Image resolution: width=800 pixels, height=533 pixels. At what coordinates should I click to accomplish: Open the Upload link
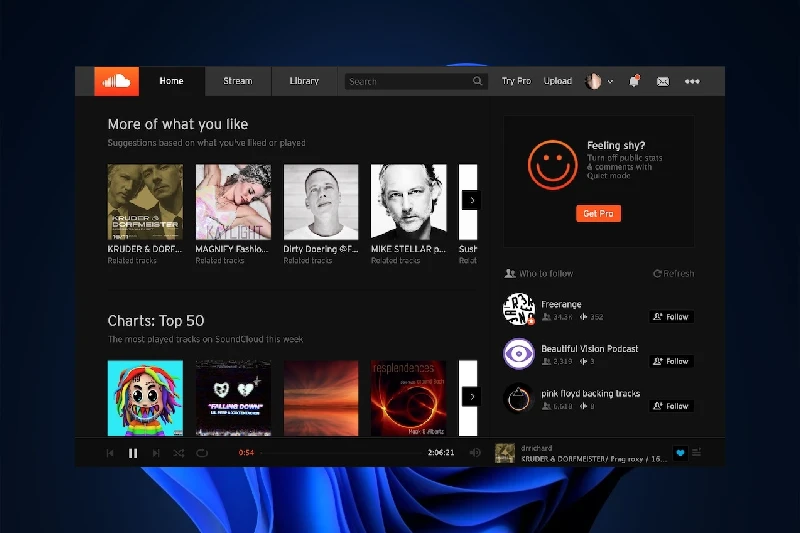pos(558,81)
